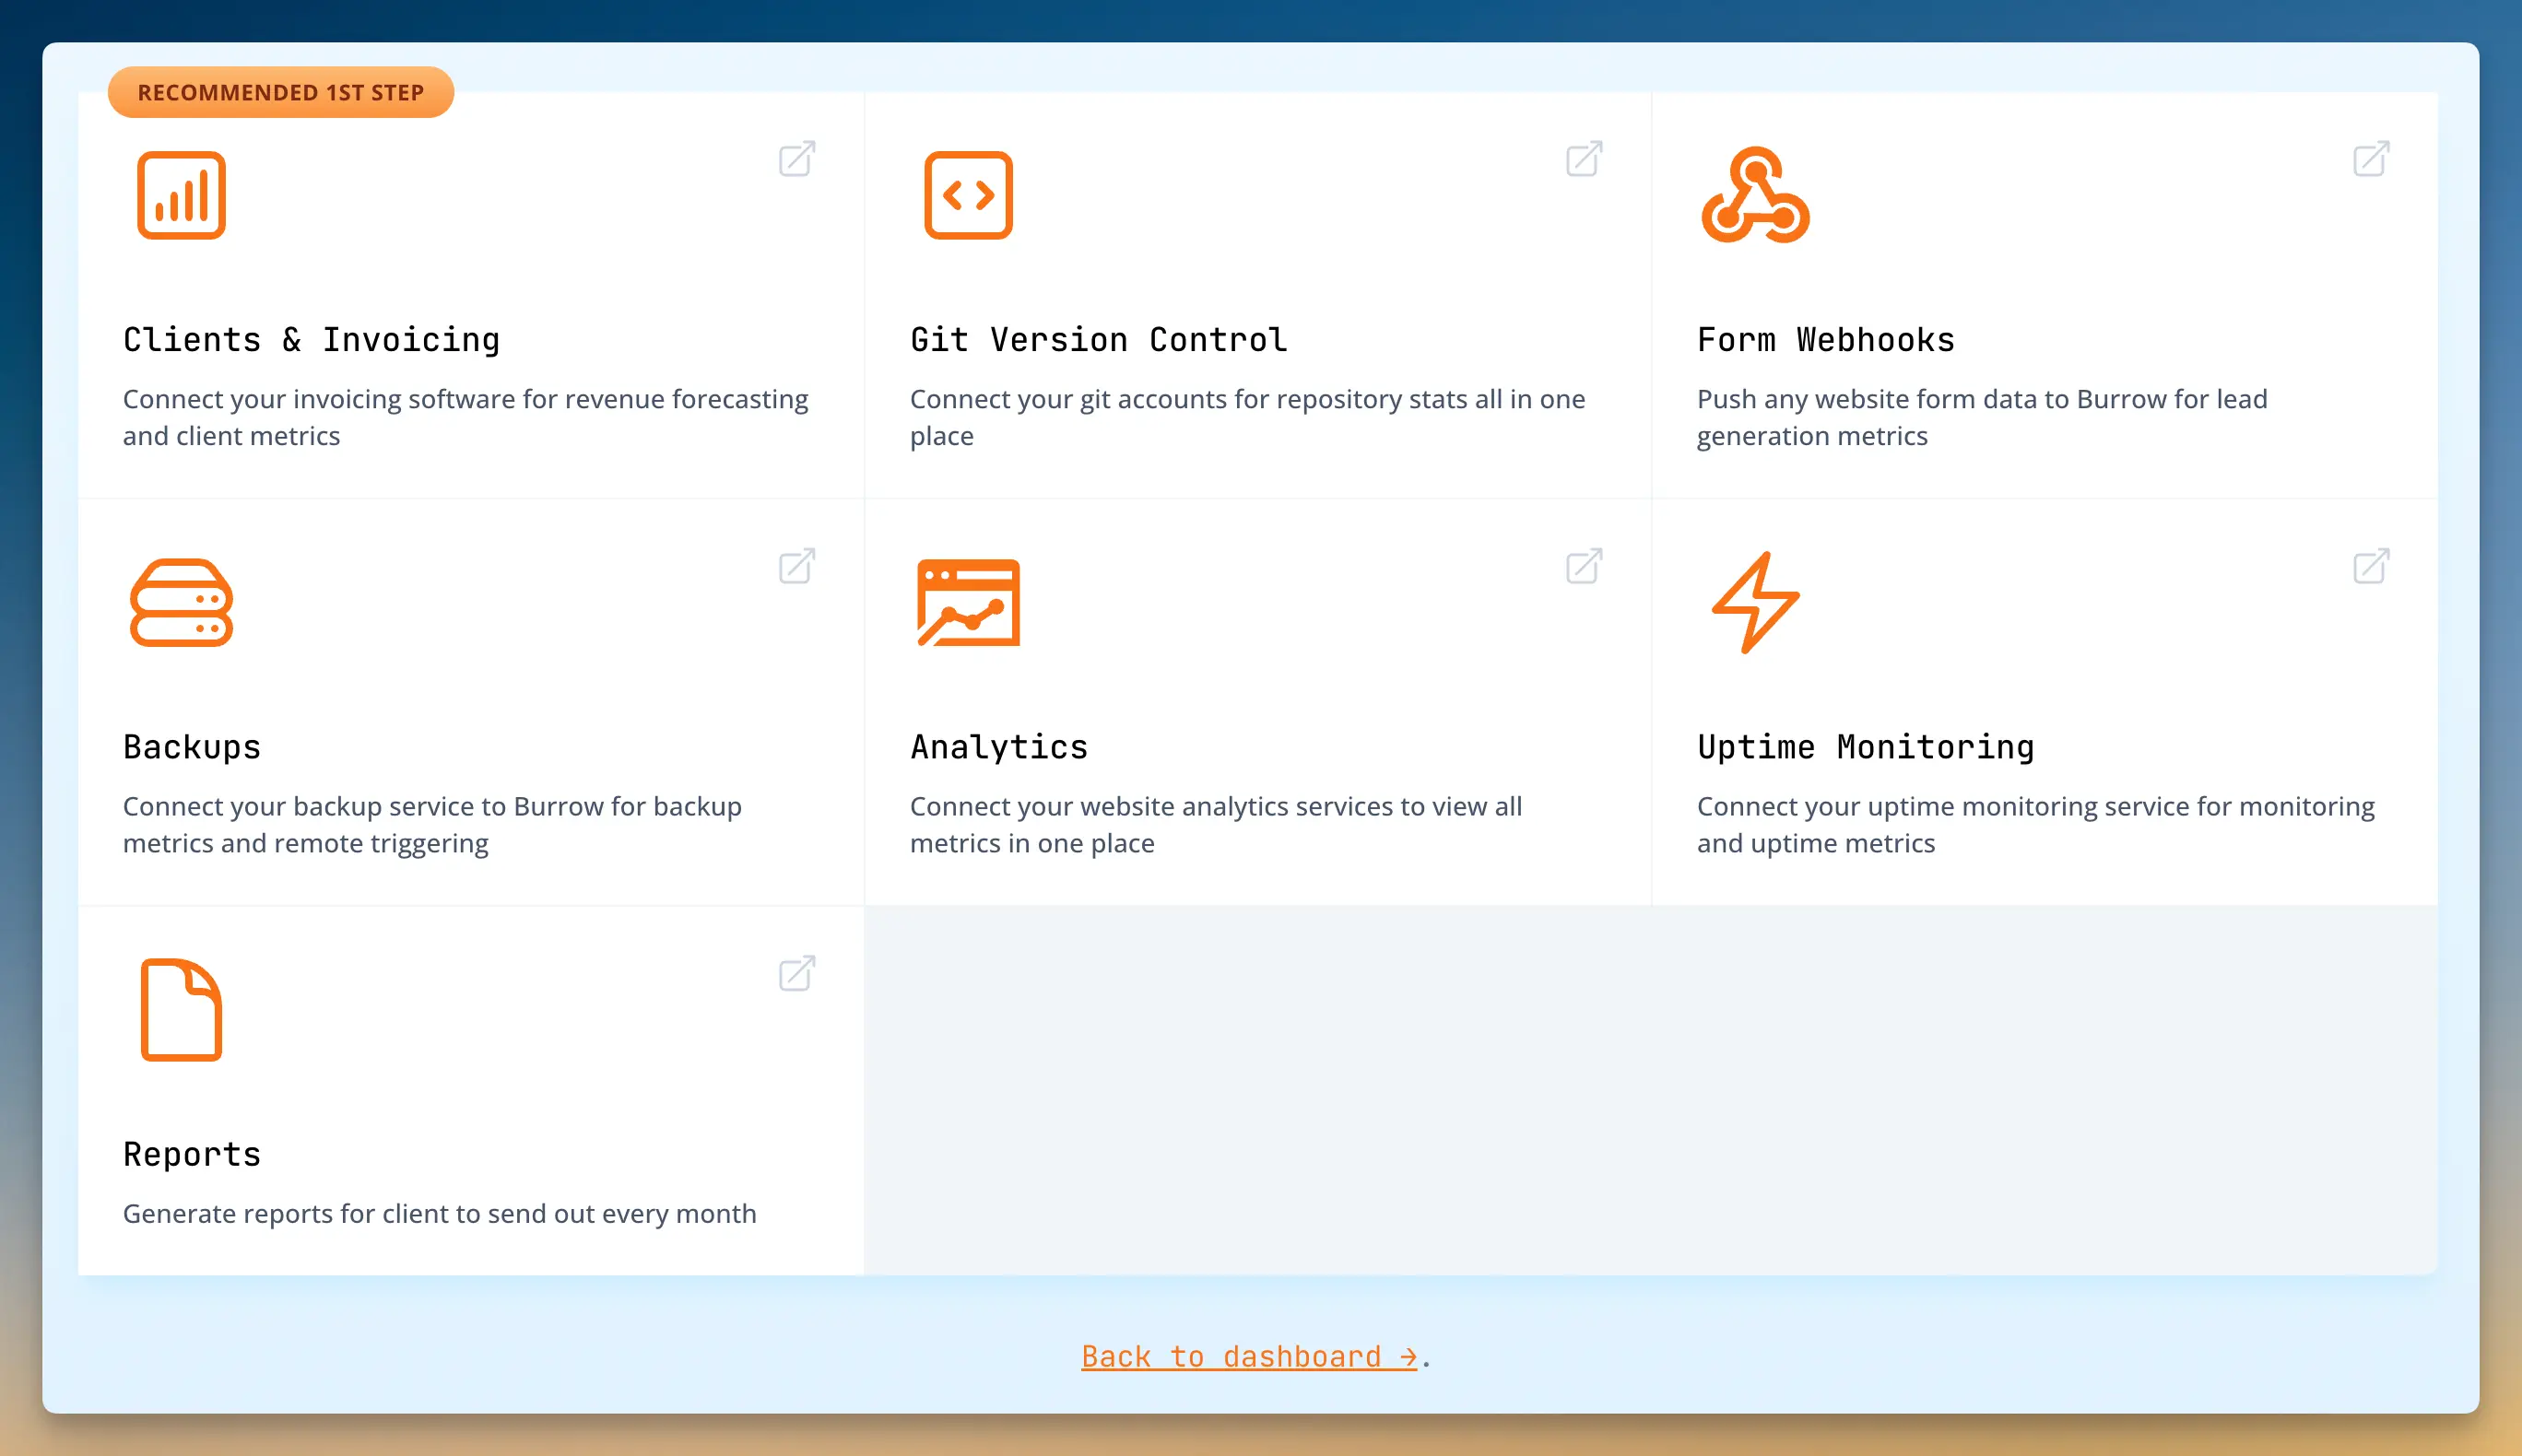Open external link icon on Uptime Monitoring card
The image size is (2522, 1456).
pos(2371,566)
